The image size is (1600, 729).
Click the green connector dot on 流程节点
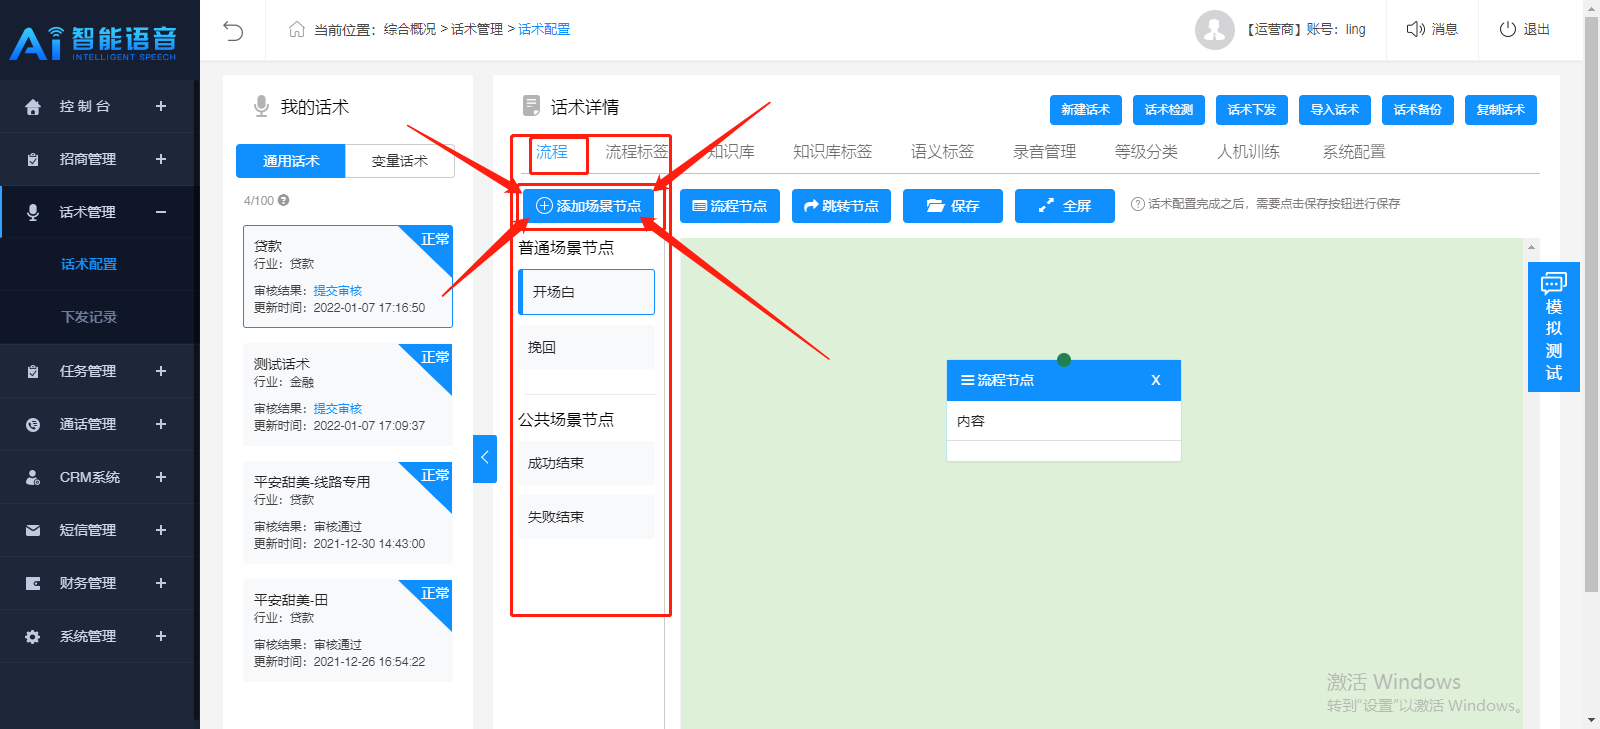tap(1064, 360)
